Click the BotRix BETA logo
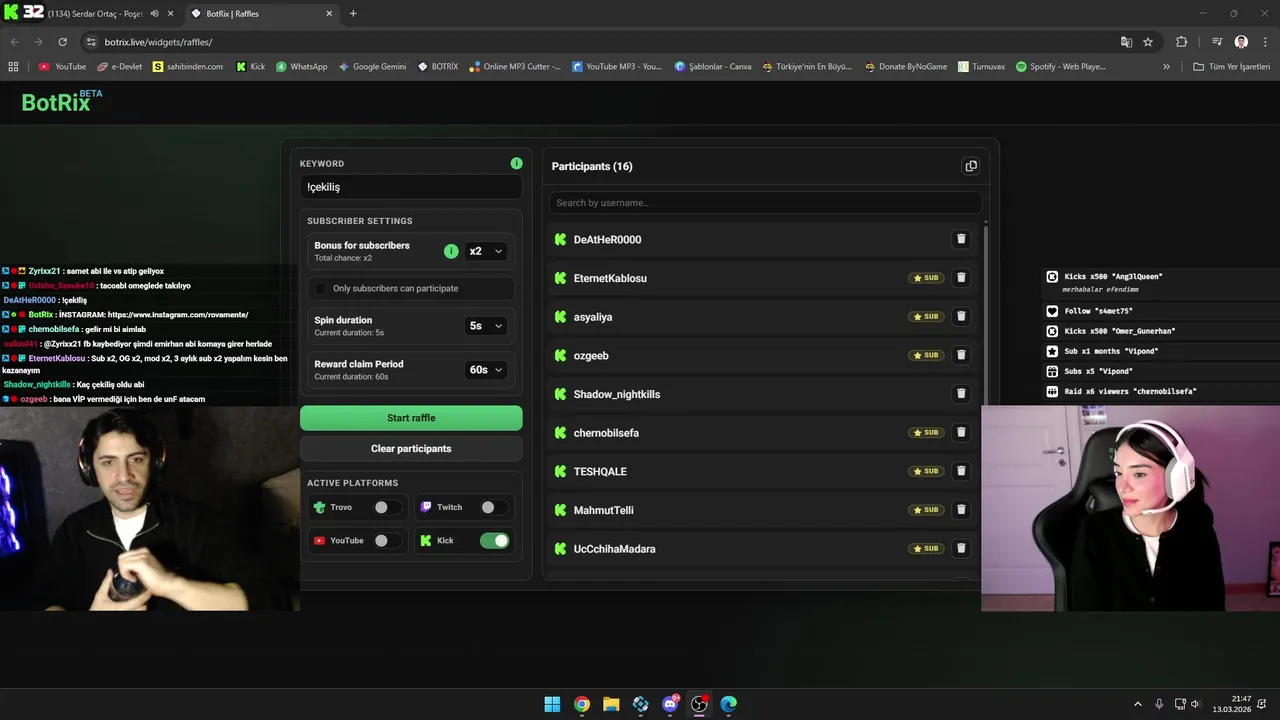This screenshot has height=720, width=1280. 61,101
